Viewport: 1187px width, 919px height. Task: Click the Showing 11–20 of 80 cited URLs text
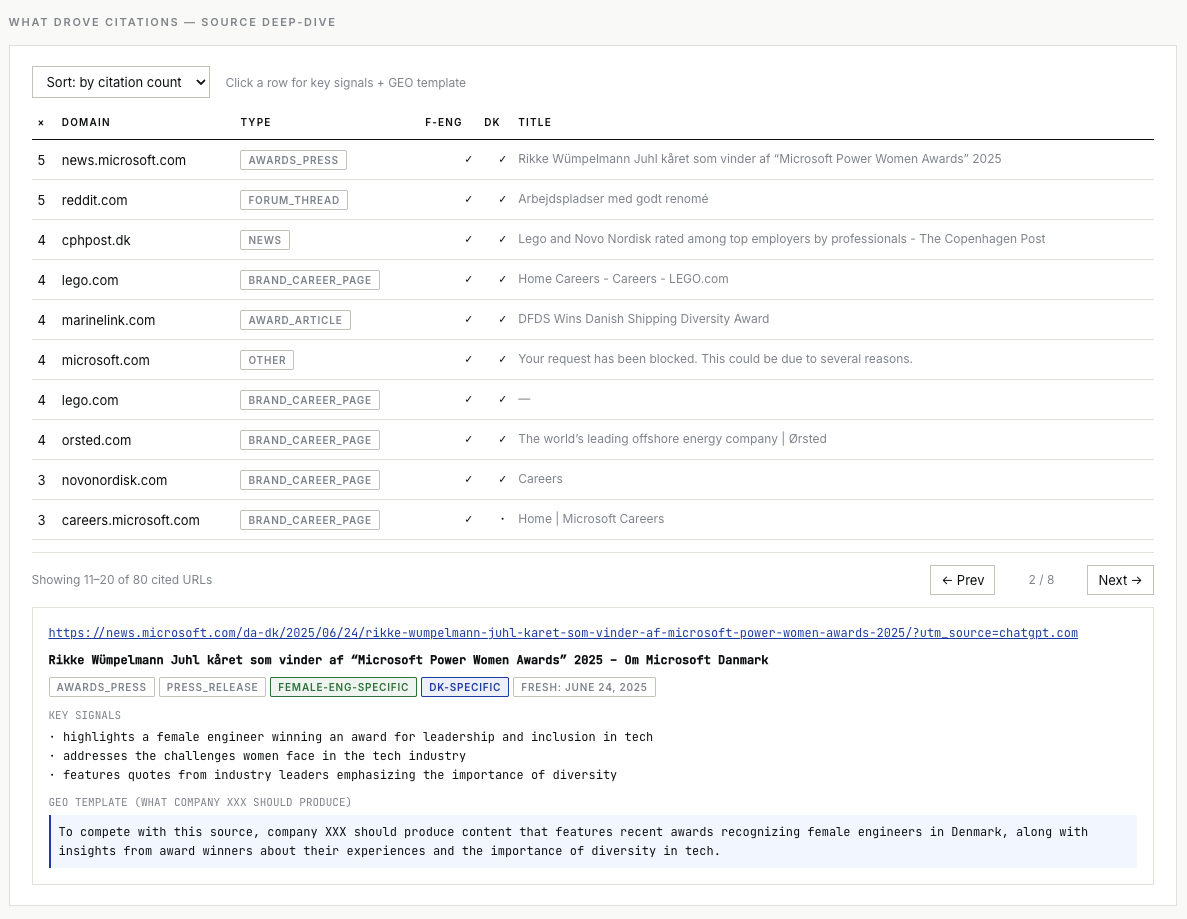(122, 580)
